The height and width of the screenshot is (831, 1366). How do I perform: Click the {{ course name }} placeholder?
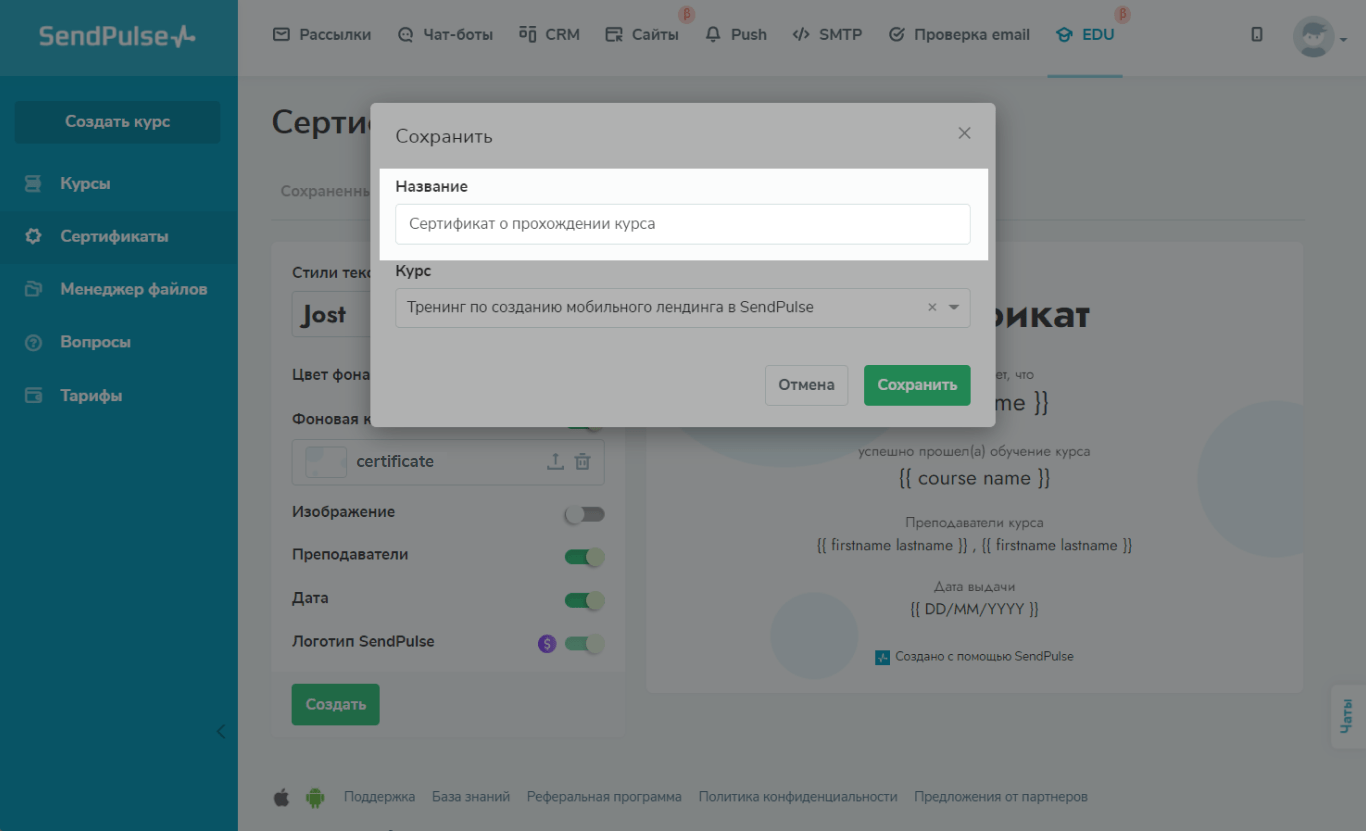point(975,478)
